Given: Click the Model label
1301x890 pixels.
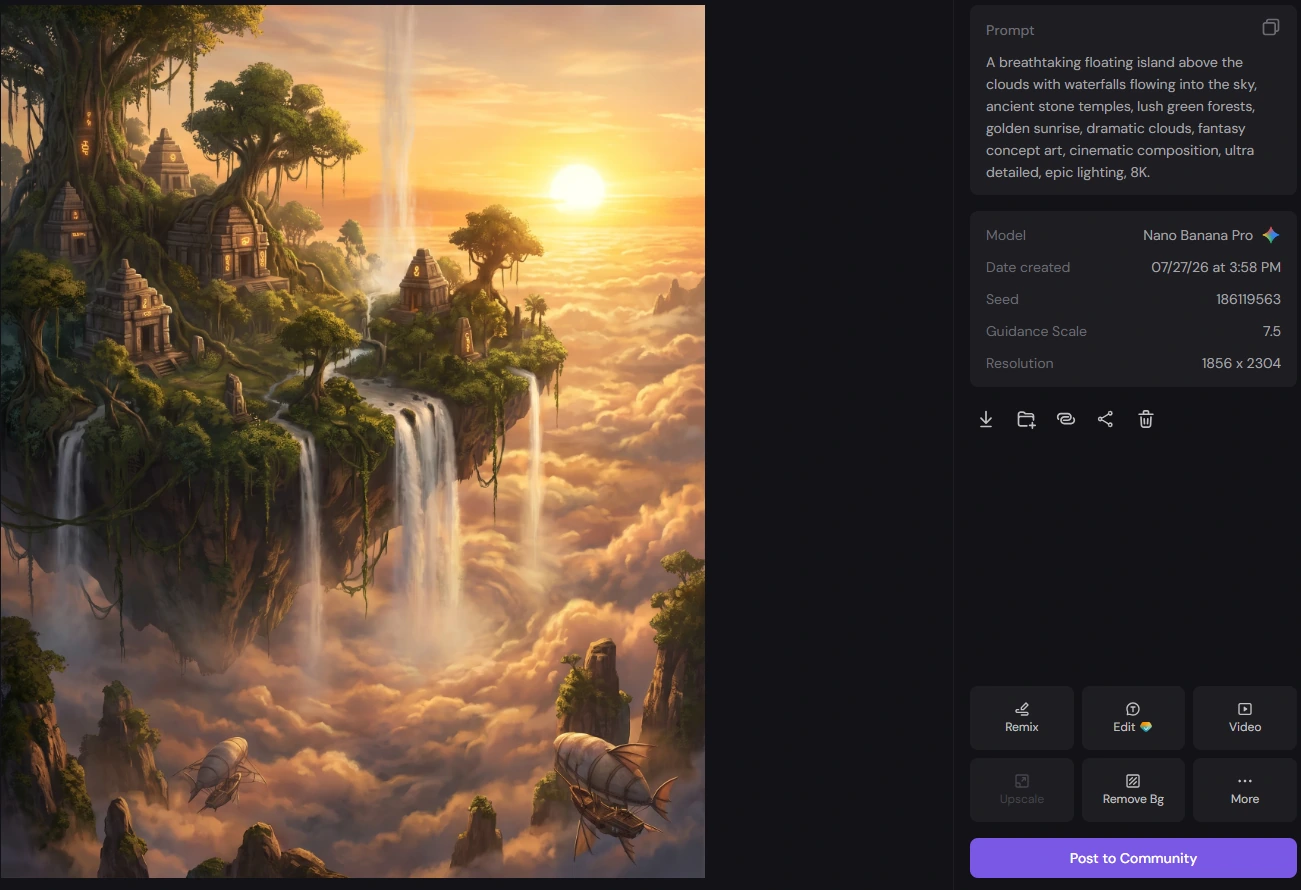Looking at the screenshot, I should (x=1006, y=235).
